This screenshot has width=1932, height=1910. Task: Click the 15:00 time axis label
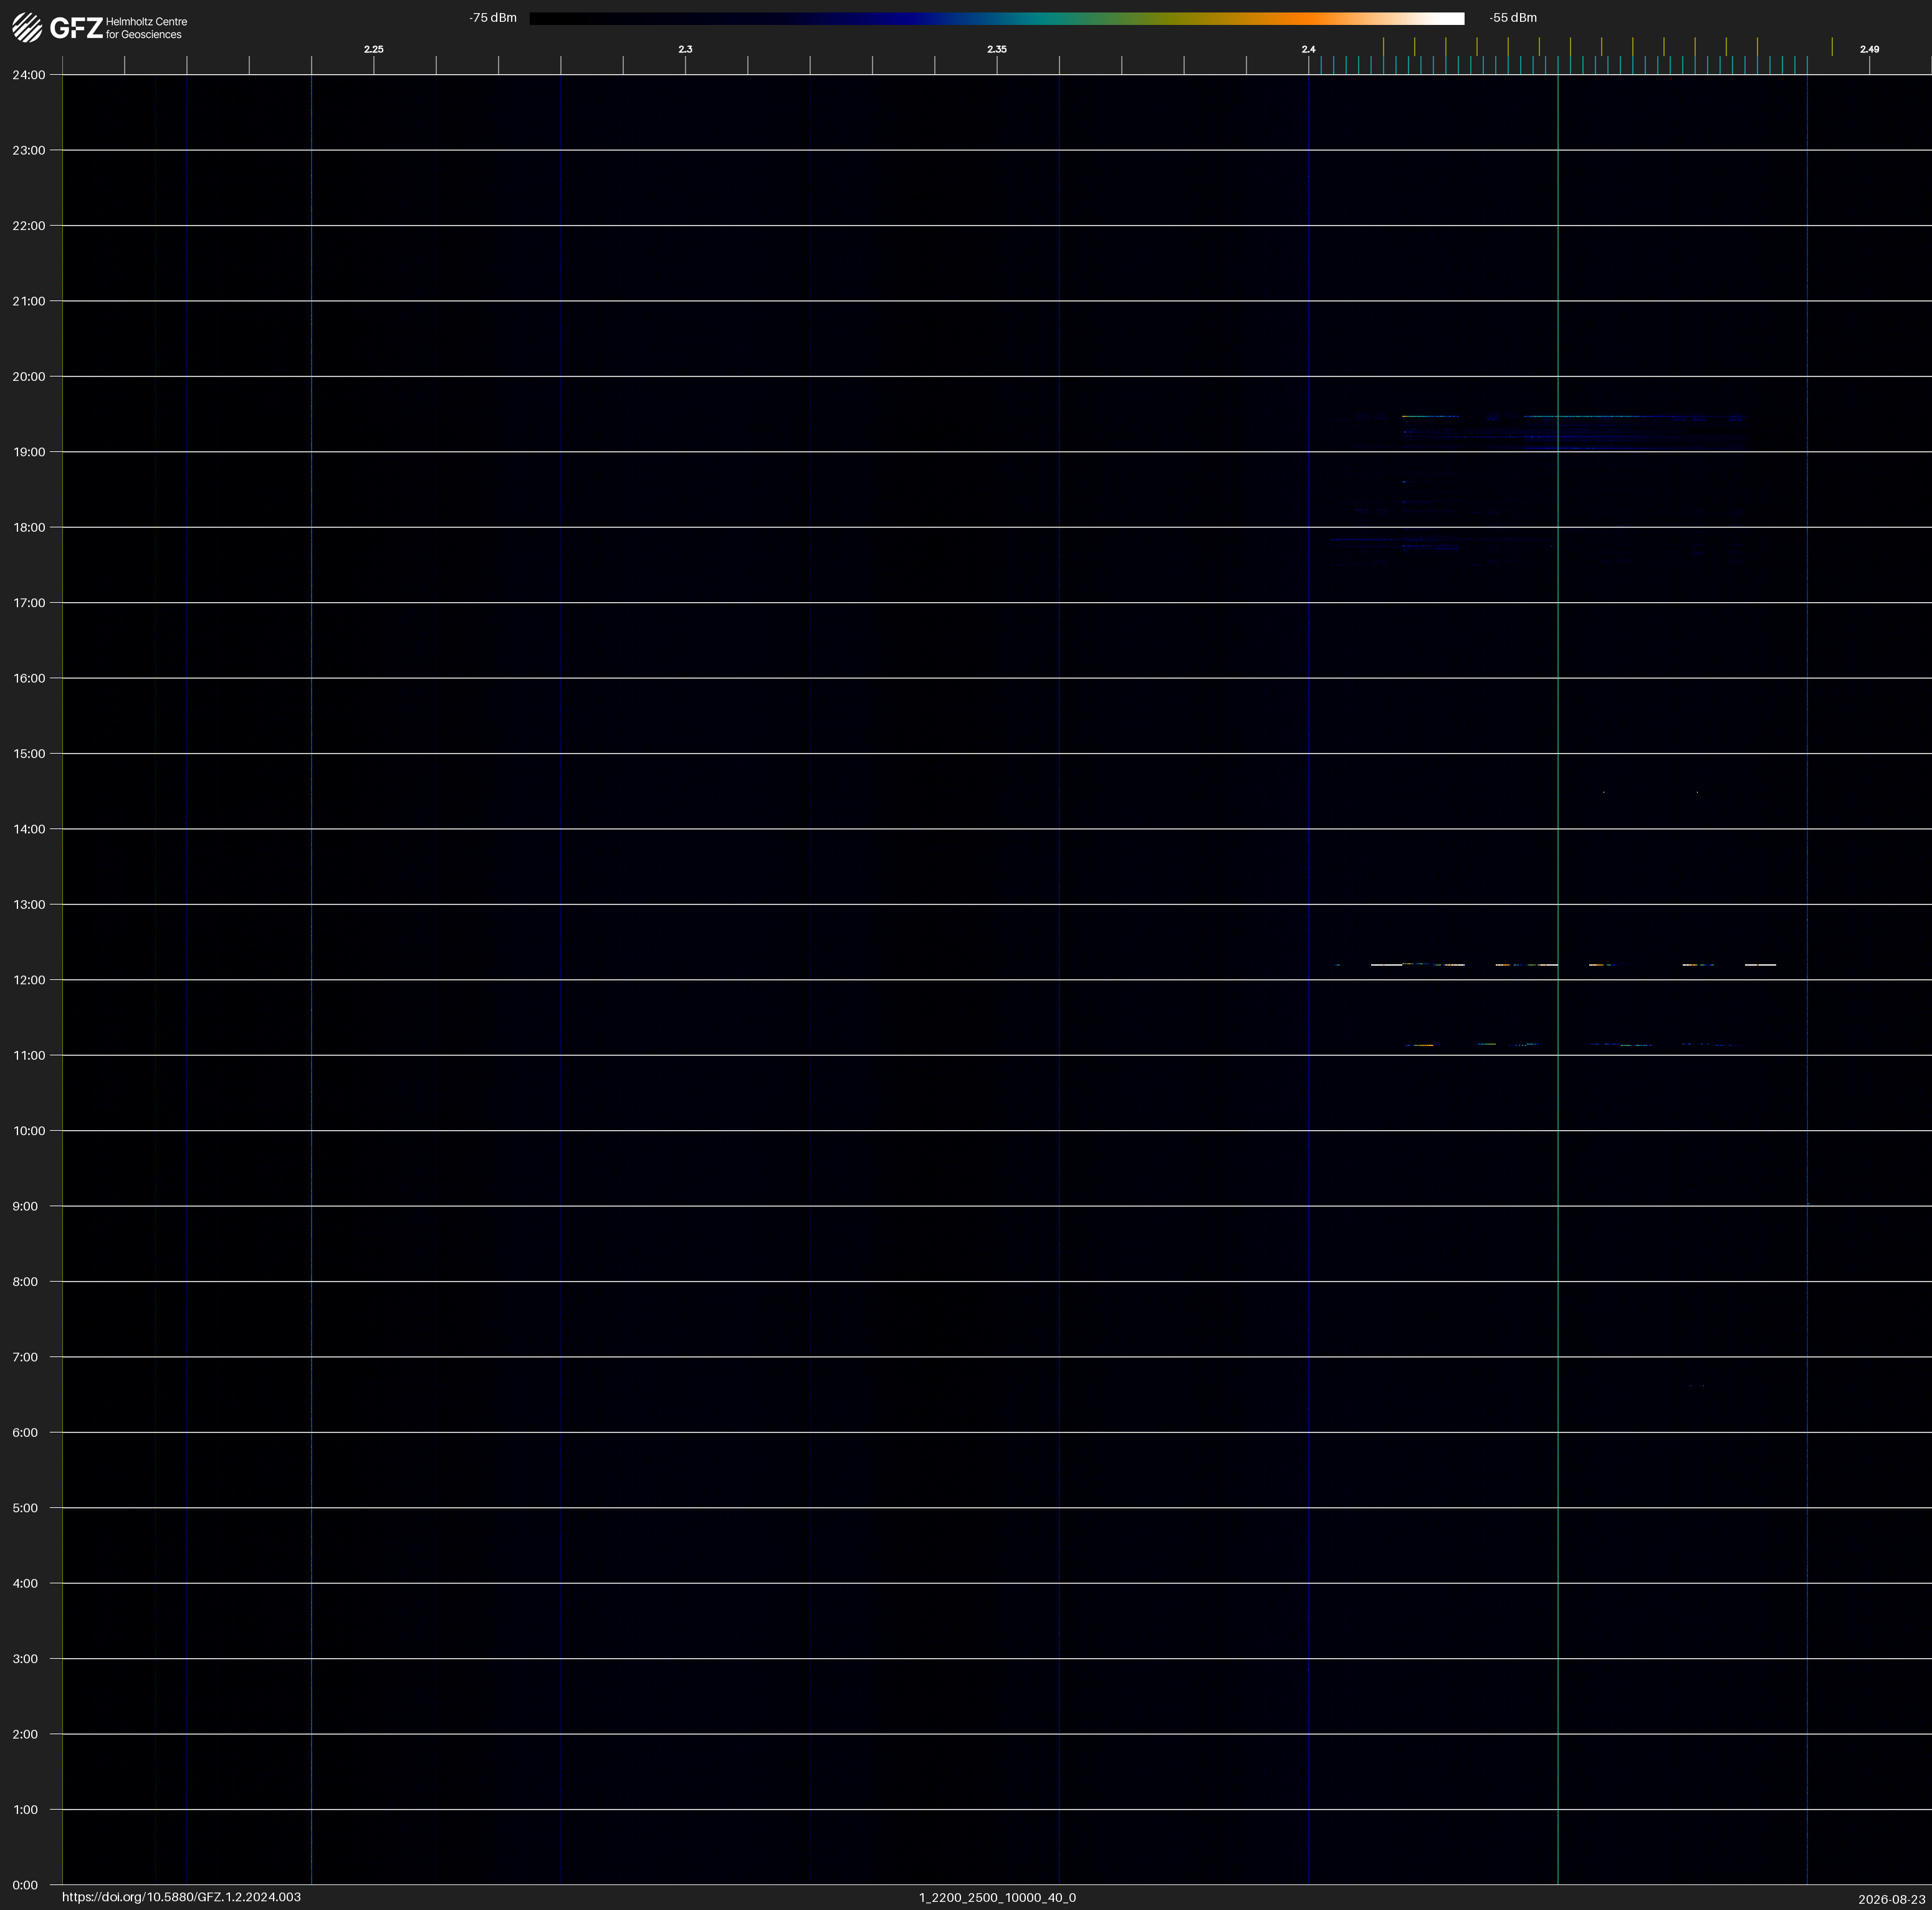[29, 754]
